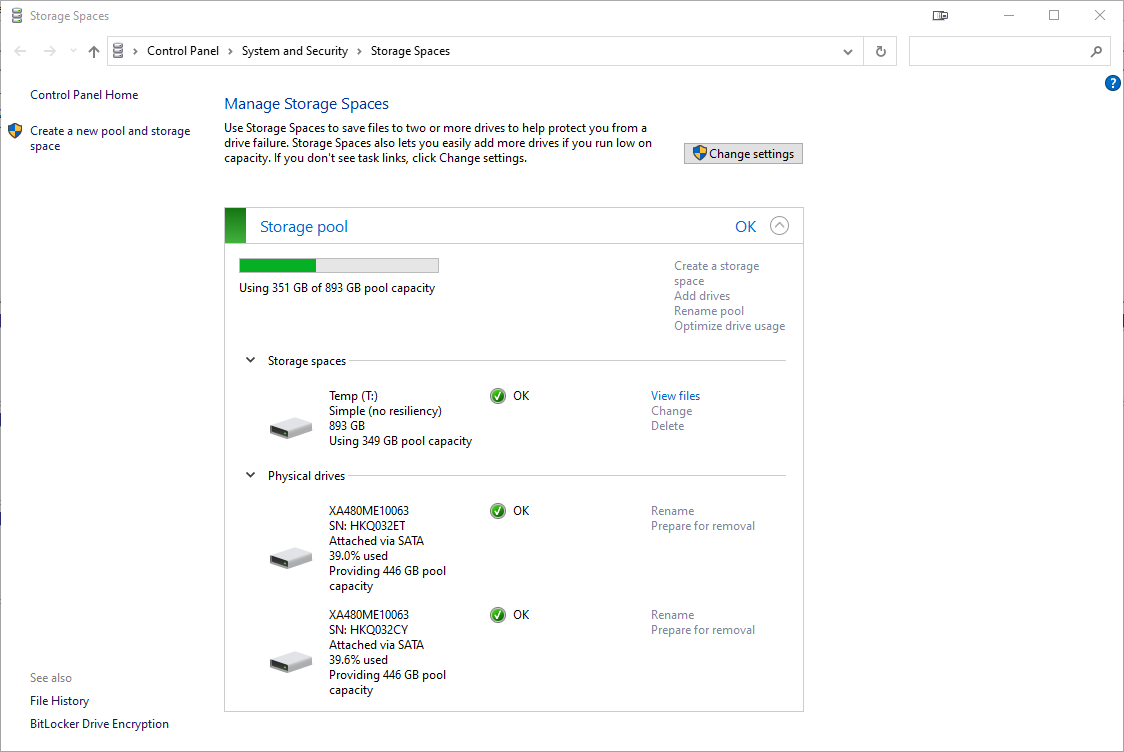Image resolution: width=1124 pixels, height=752 pixels.
Task: Click 'Simple (no resiliency)' text
Action: tap(385, 411)
